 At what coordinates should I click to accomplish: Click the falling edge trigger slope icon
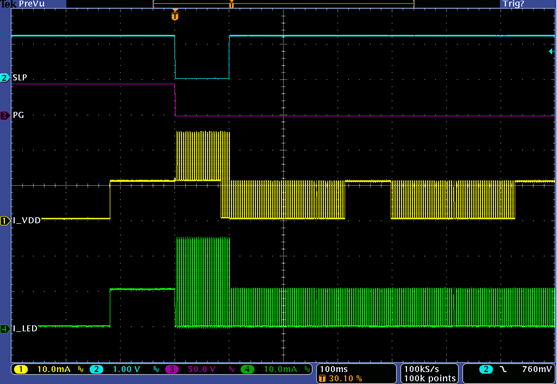tap(503, 369)
